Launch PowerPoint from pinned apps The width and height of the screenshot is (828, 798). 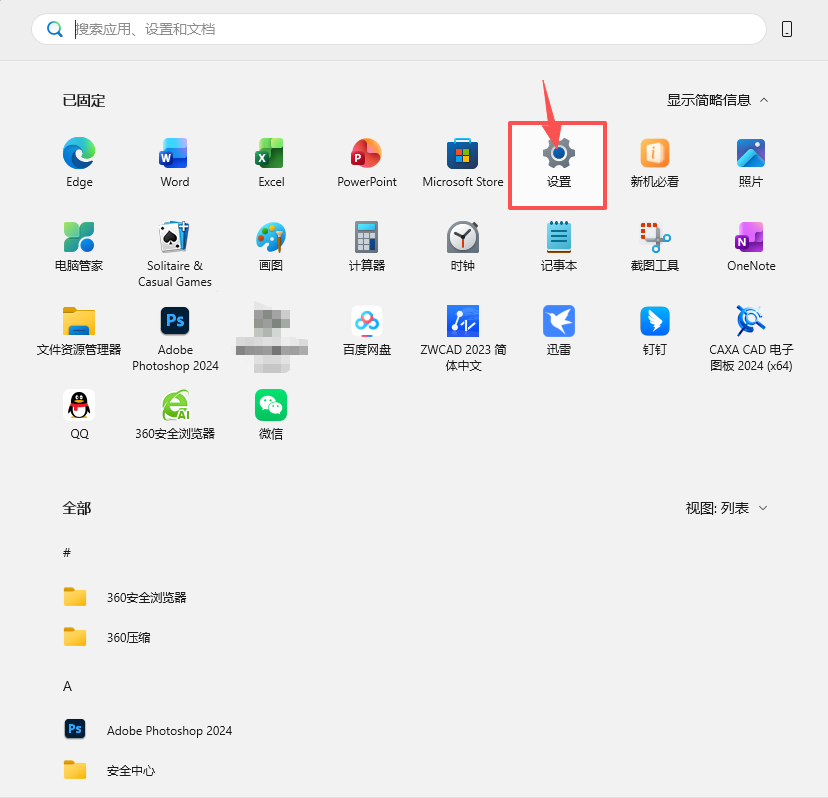coord(366,163)
